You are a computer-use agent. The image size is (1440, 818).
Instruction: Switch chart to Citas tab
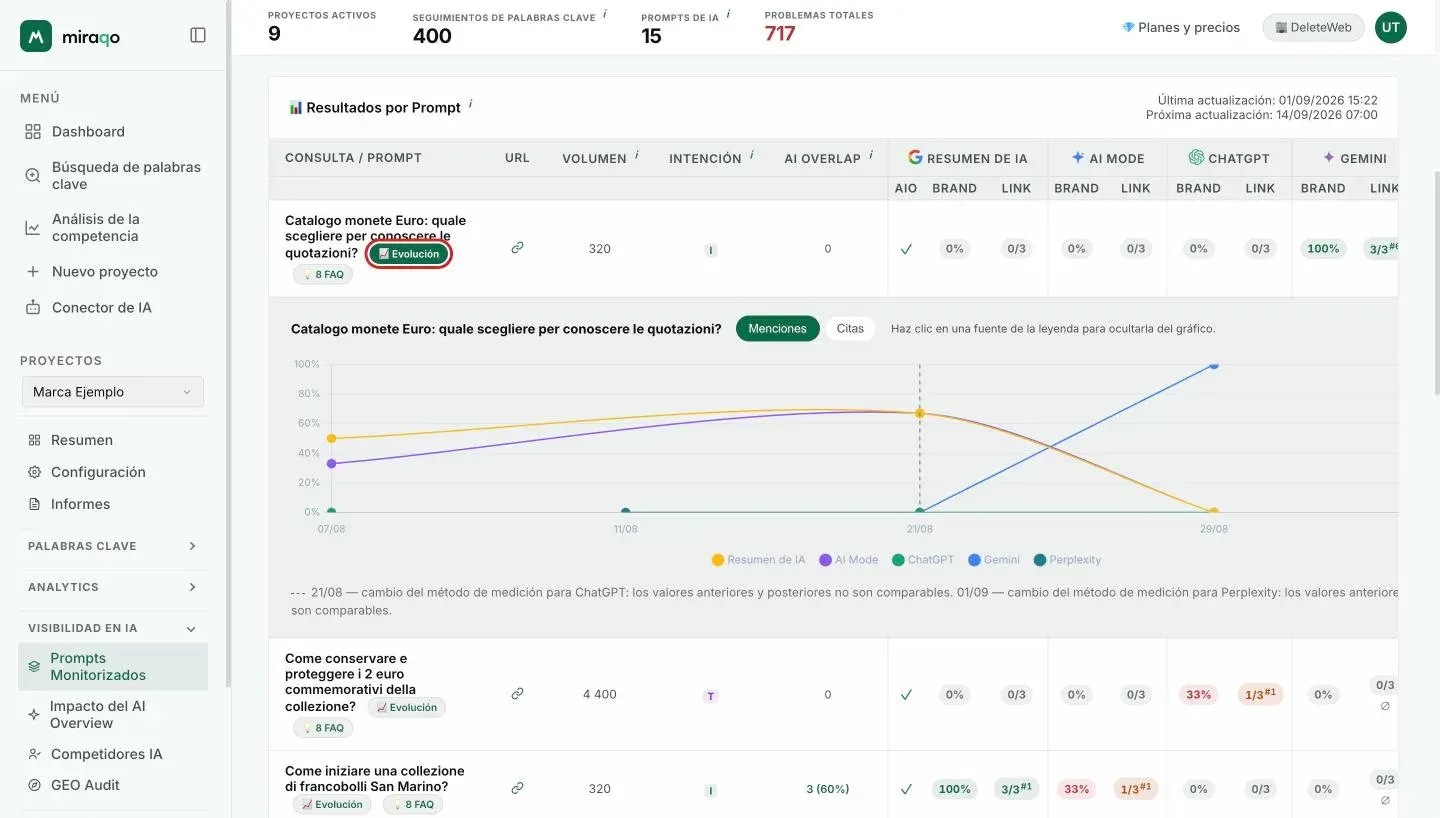(850, 328)
